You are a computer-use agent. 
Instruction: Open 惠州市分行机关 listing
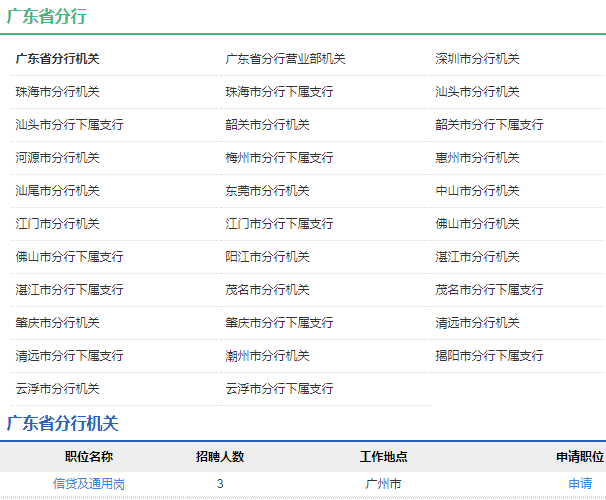[477, 158]
